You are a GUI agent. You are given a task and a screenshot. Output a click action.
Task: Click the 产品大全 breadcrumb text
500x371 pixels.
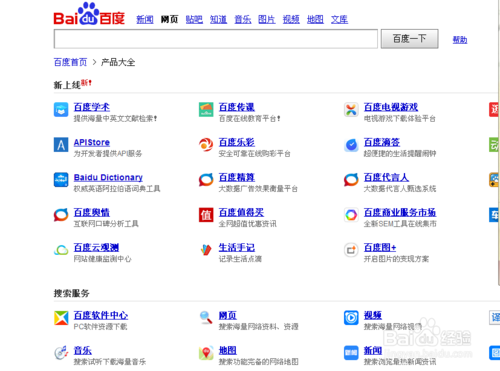point(118,62)
